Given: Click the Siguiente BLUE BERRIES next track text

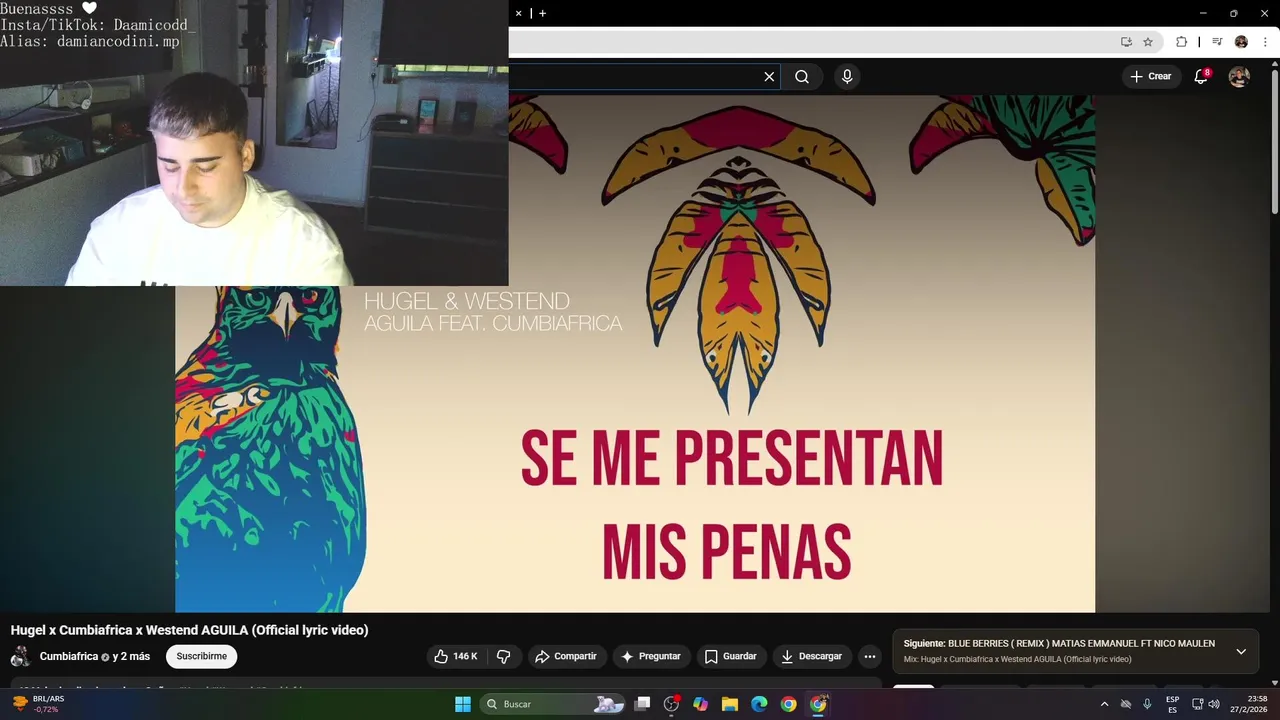Looking at the screenshot, I should (1059, 644).
